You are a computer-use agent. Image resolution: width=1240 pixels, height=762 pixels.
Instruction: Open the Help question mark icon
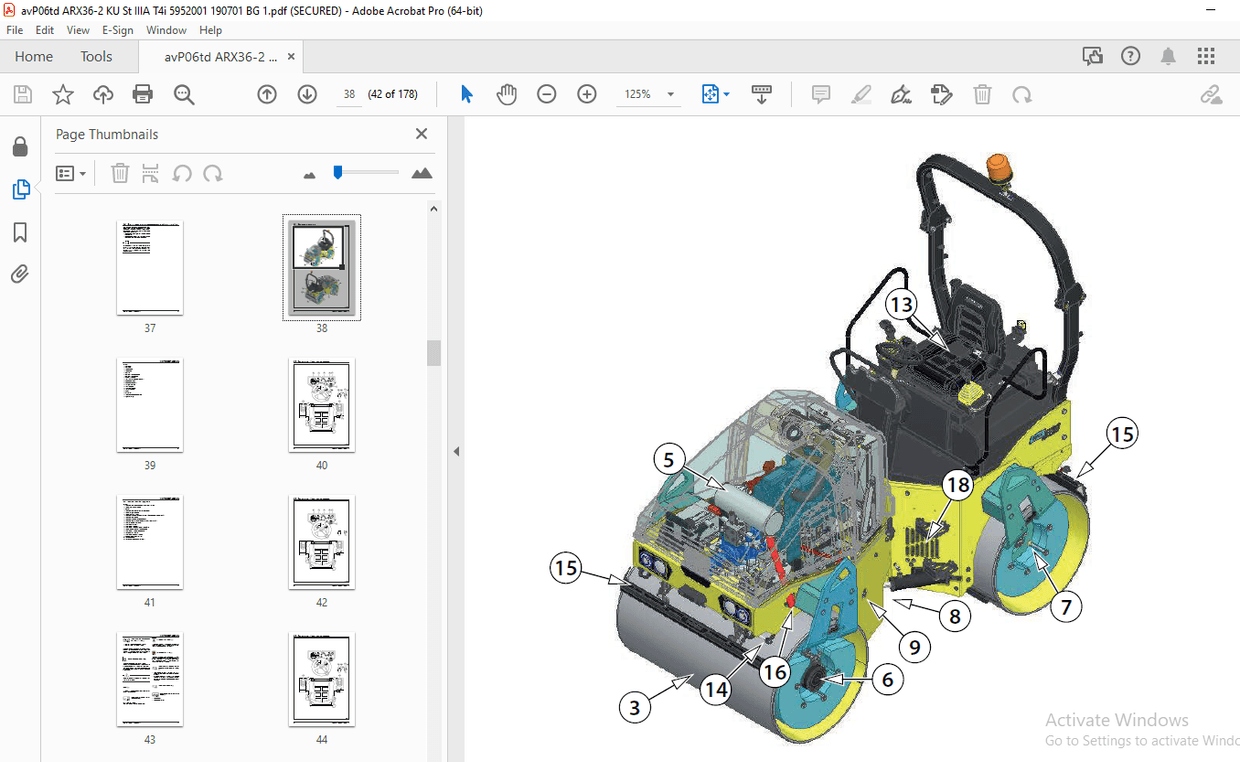click(1130, 57)
